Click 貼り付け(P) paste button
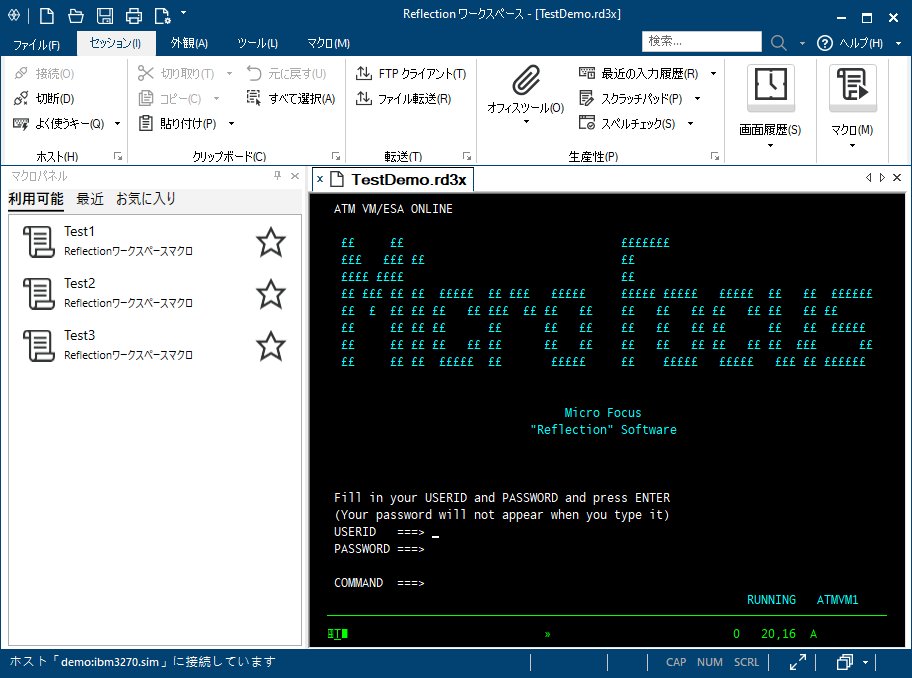 click(177, 123)
